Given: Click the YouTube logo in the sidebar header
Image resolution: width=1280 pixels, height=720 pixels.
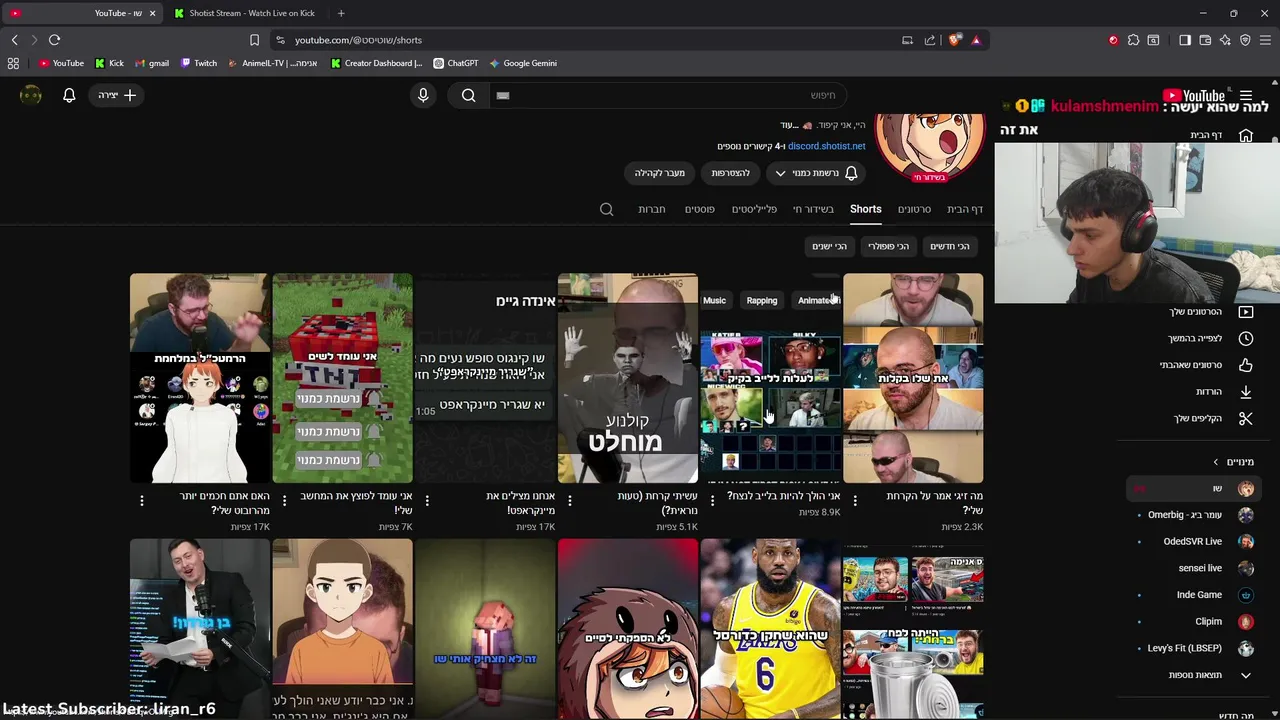Looking at the screenshot, I should pos(1194,96).
